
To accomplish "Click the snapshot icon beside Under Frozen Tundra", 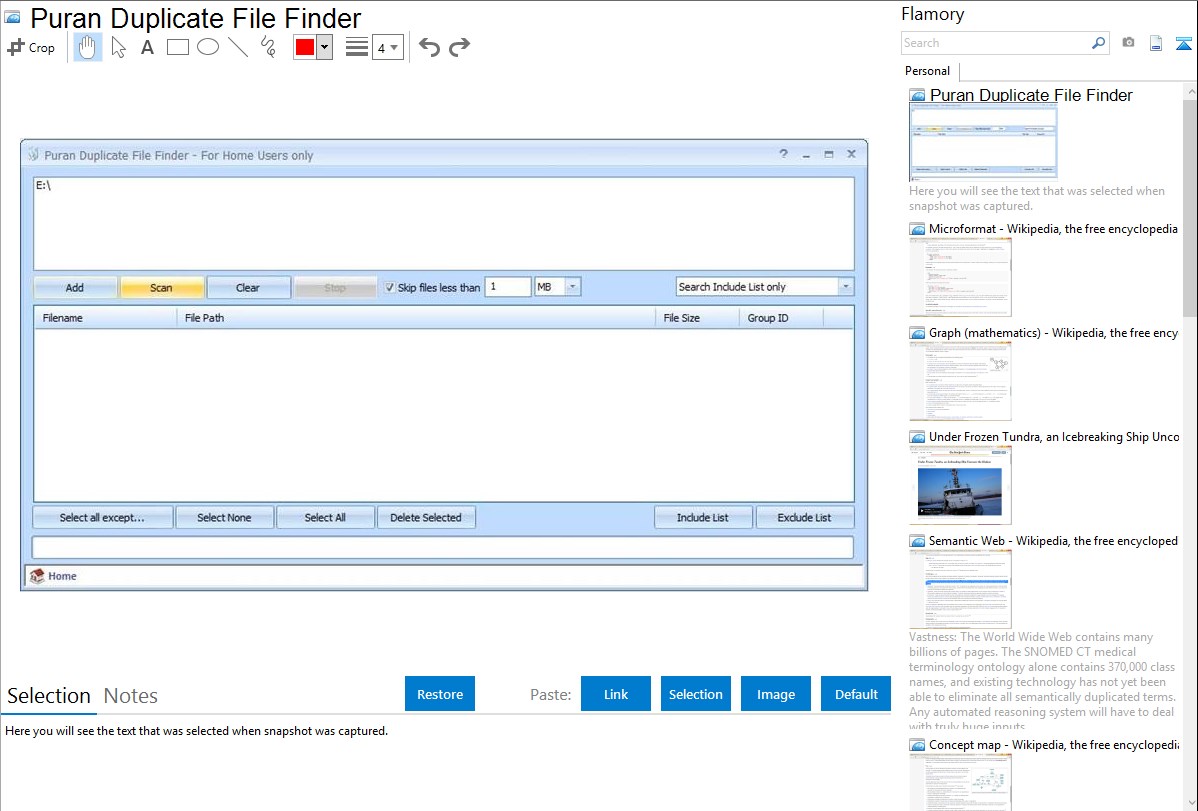I will coord(917,437).
